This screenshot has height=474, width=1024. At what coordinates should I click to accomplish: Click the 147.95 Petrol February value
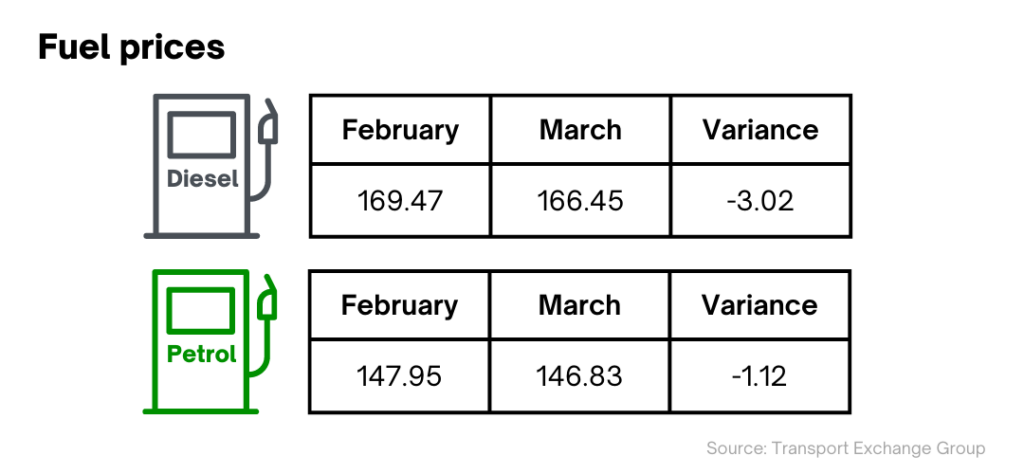pyautogui.click(x=399, y=376)
